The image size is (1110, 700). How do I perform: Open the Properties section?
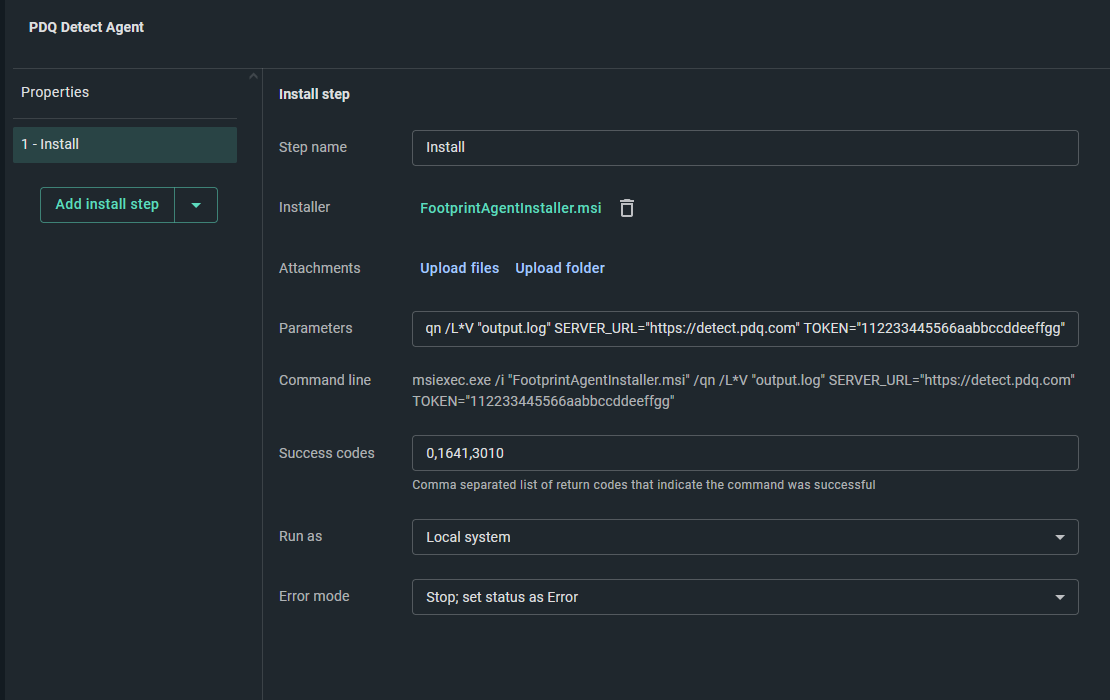[x=55, y=92]
